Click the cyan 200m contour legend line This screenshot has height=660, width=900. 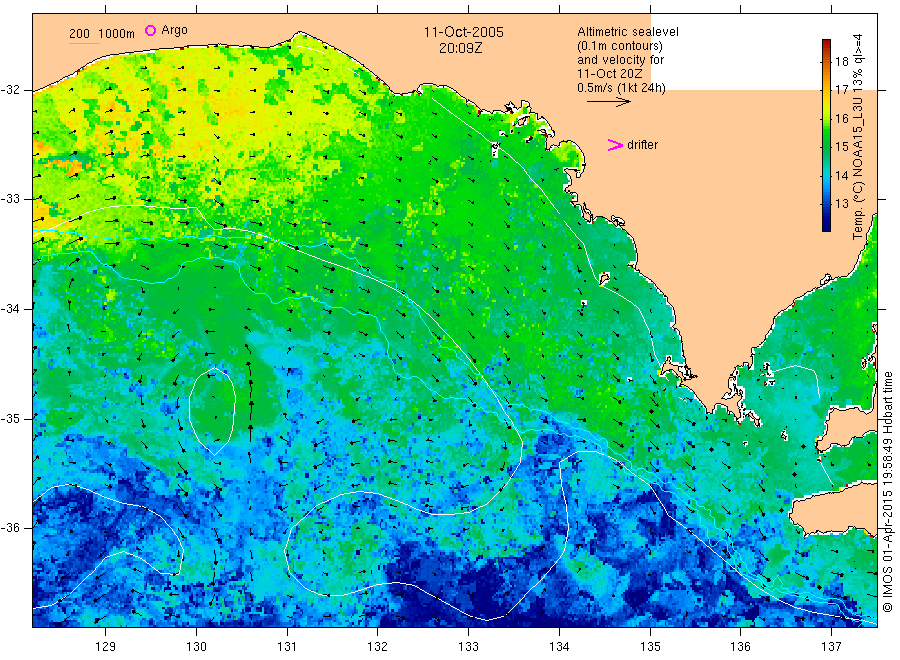click(x=84, y=43)
